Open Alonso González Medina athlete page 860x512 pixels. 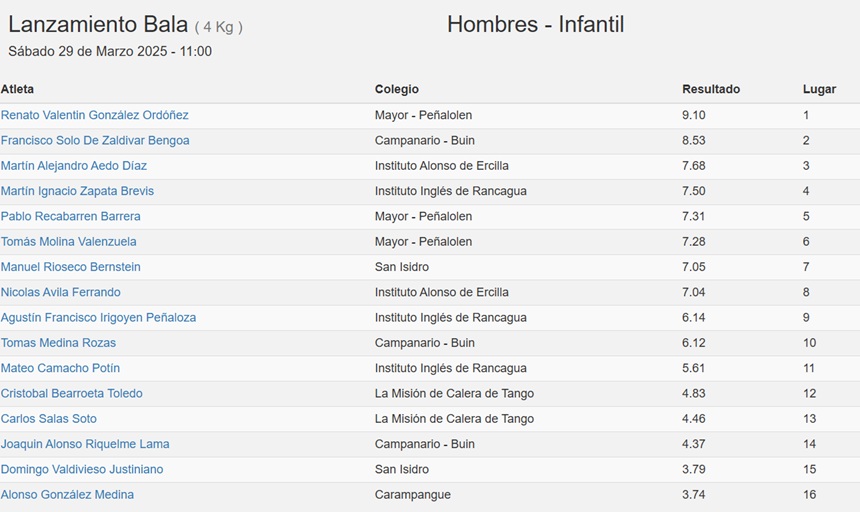point(67,494)
